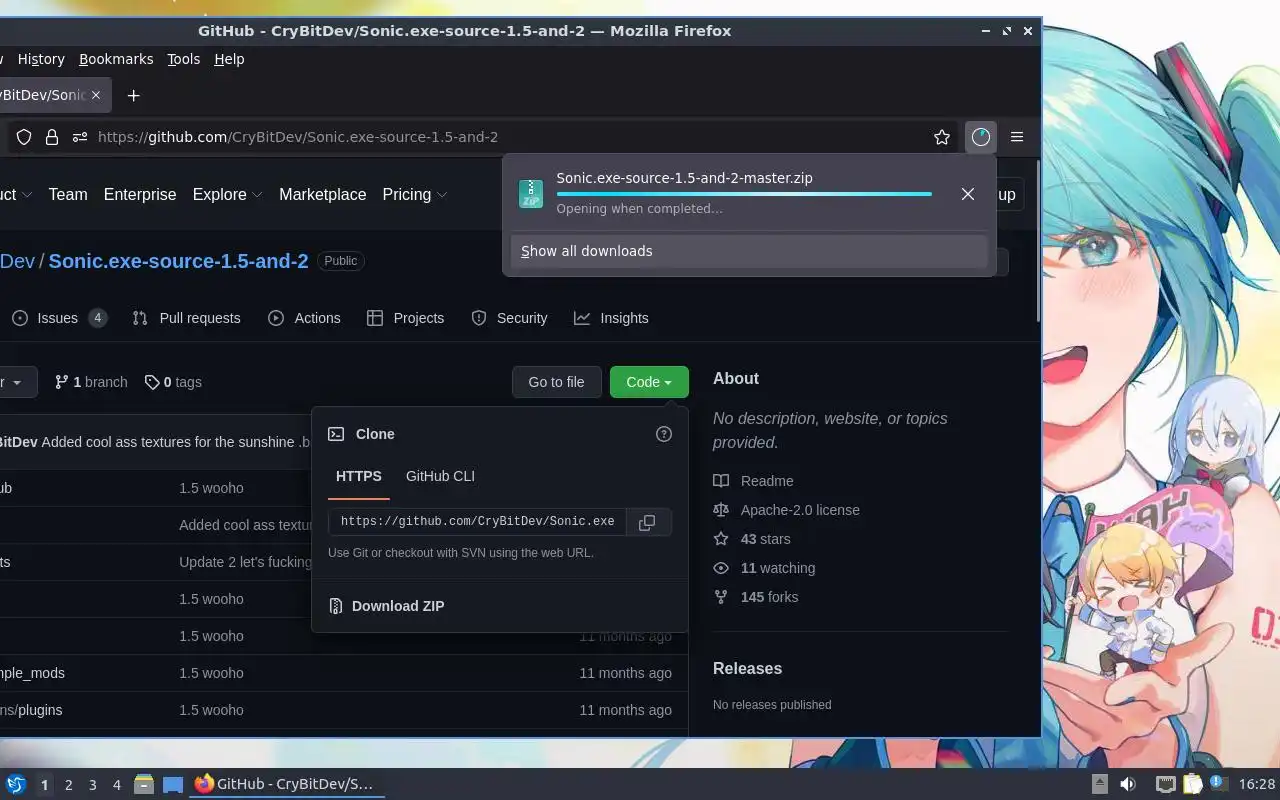Click the Clone help question mark icon
The height and width of the screenshot is (800, 1280).
[664, 434]
